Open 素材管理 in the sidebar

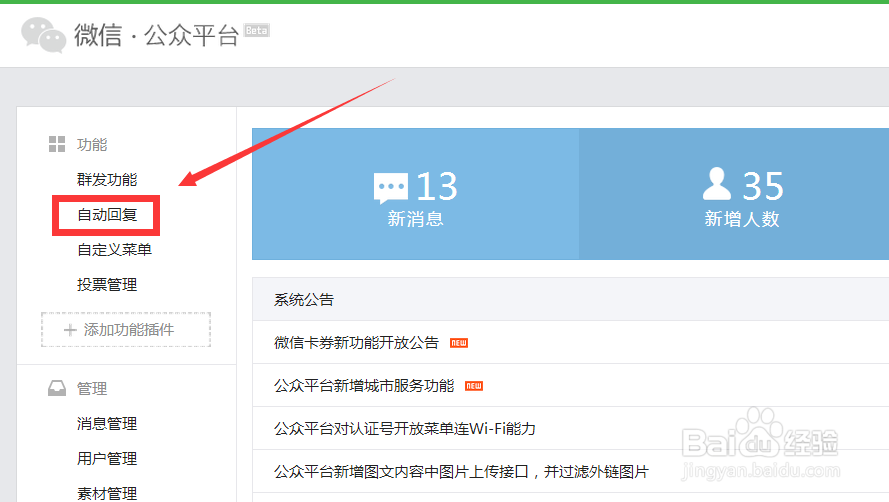pos(107,493)
